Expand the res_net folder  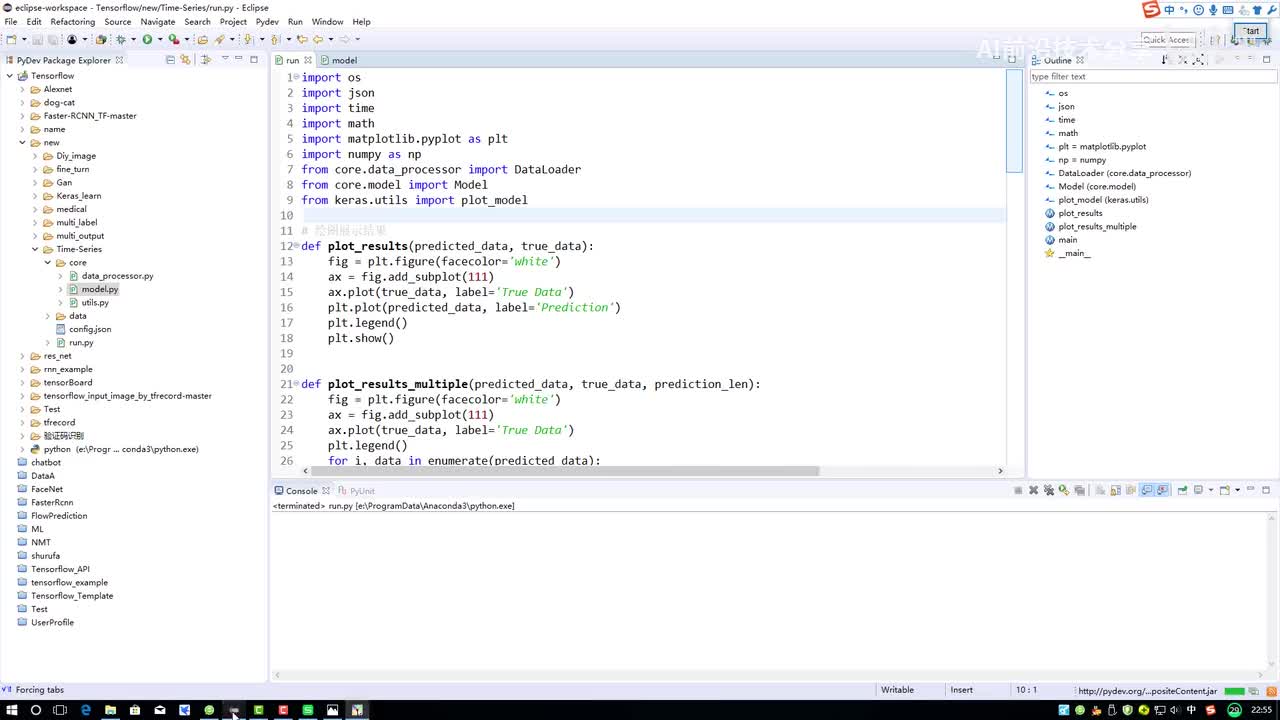click(23, 356)
